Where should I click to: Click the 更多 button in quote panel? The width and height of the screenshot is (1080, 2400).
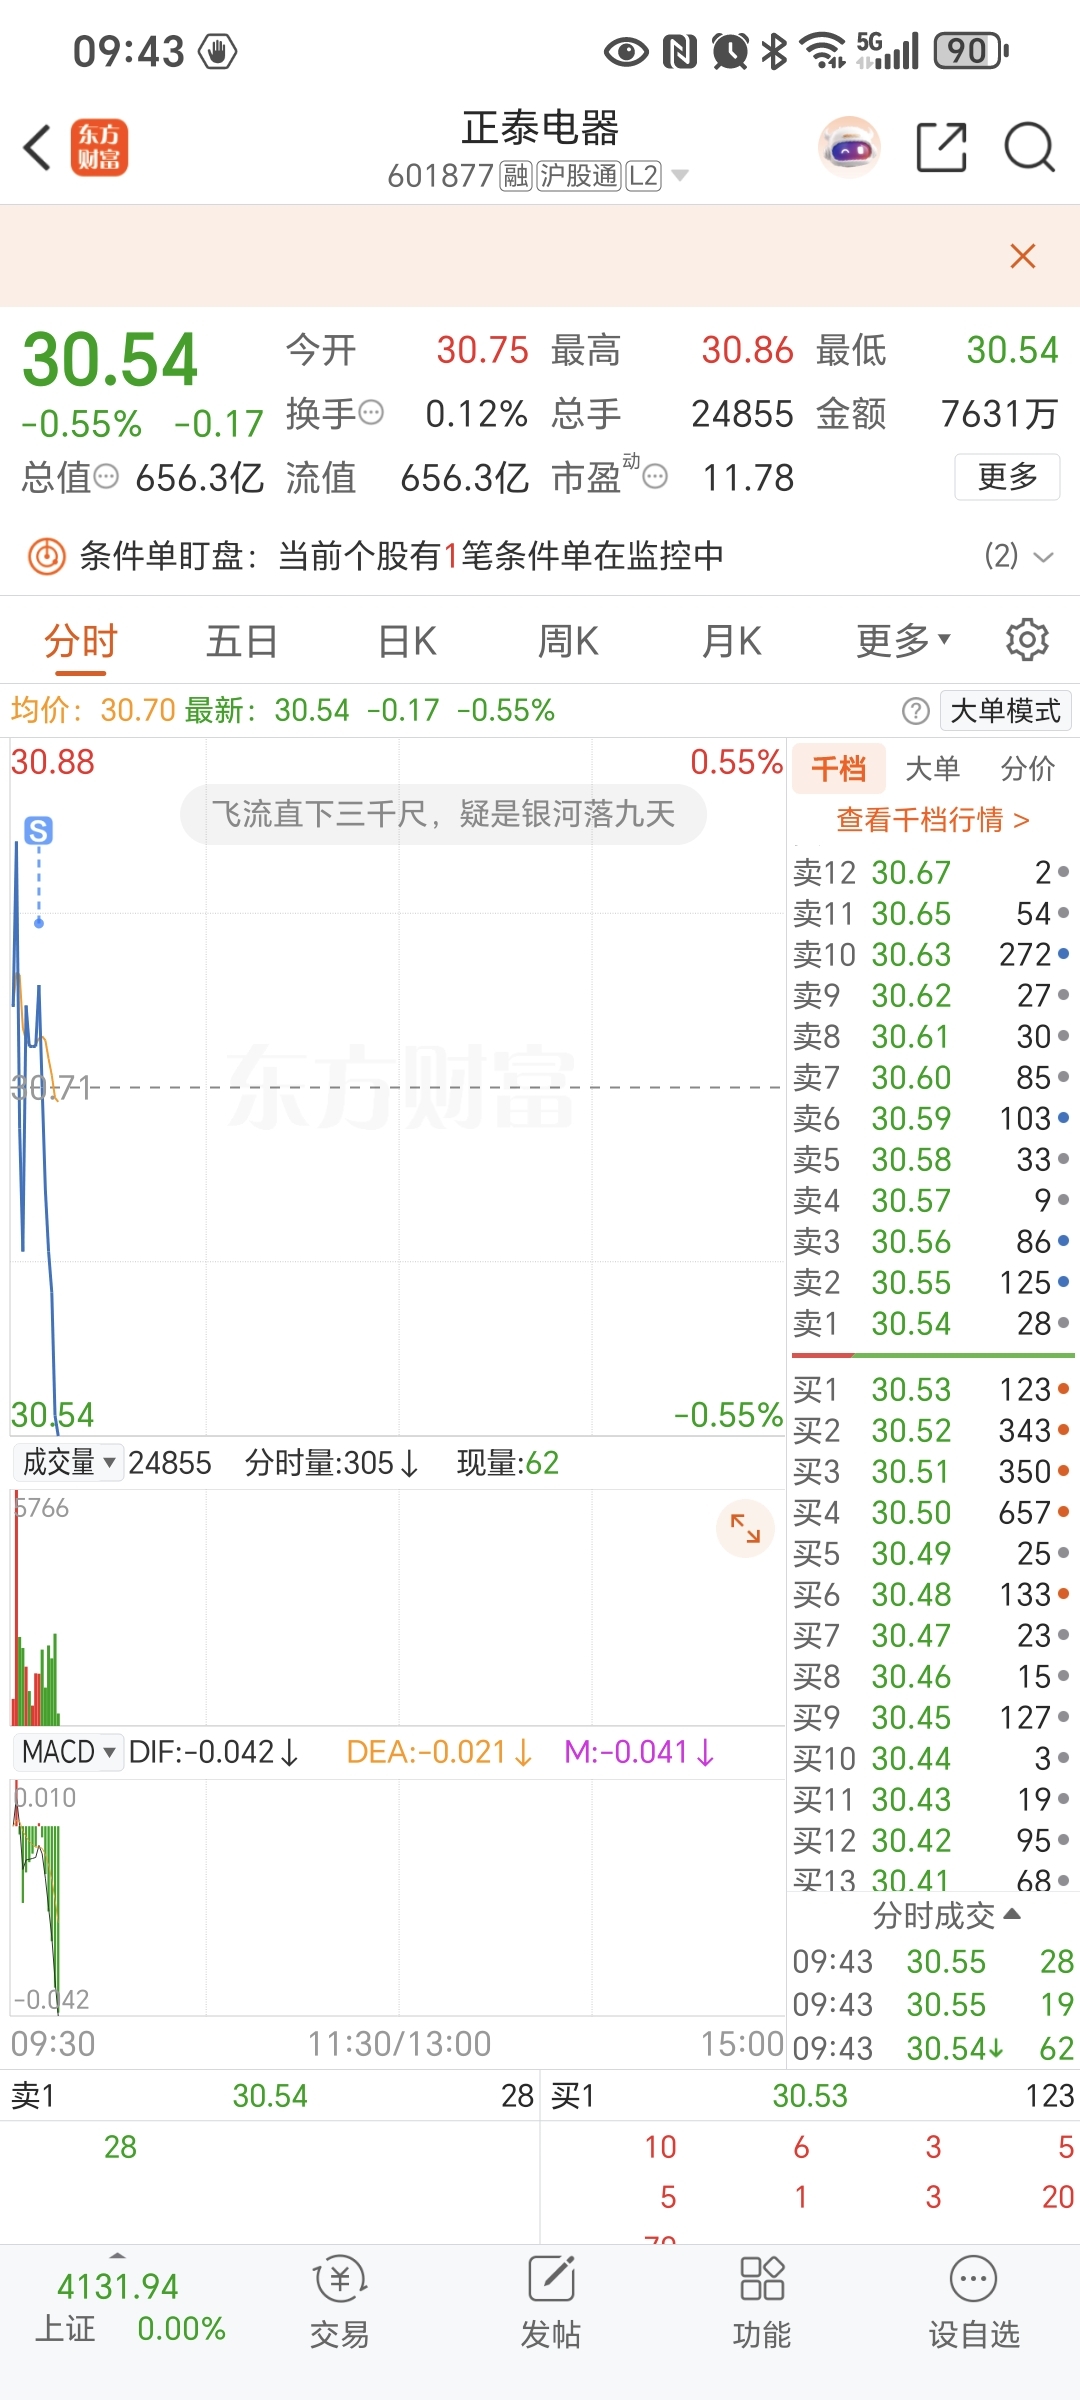1007,477
